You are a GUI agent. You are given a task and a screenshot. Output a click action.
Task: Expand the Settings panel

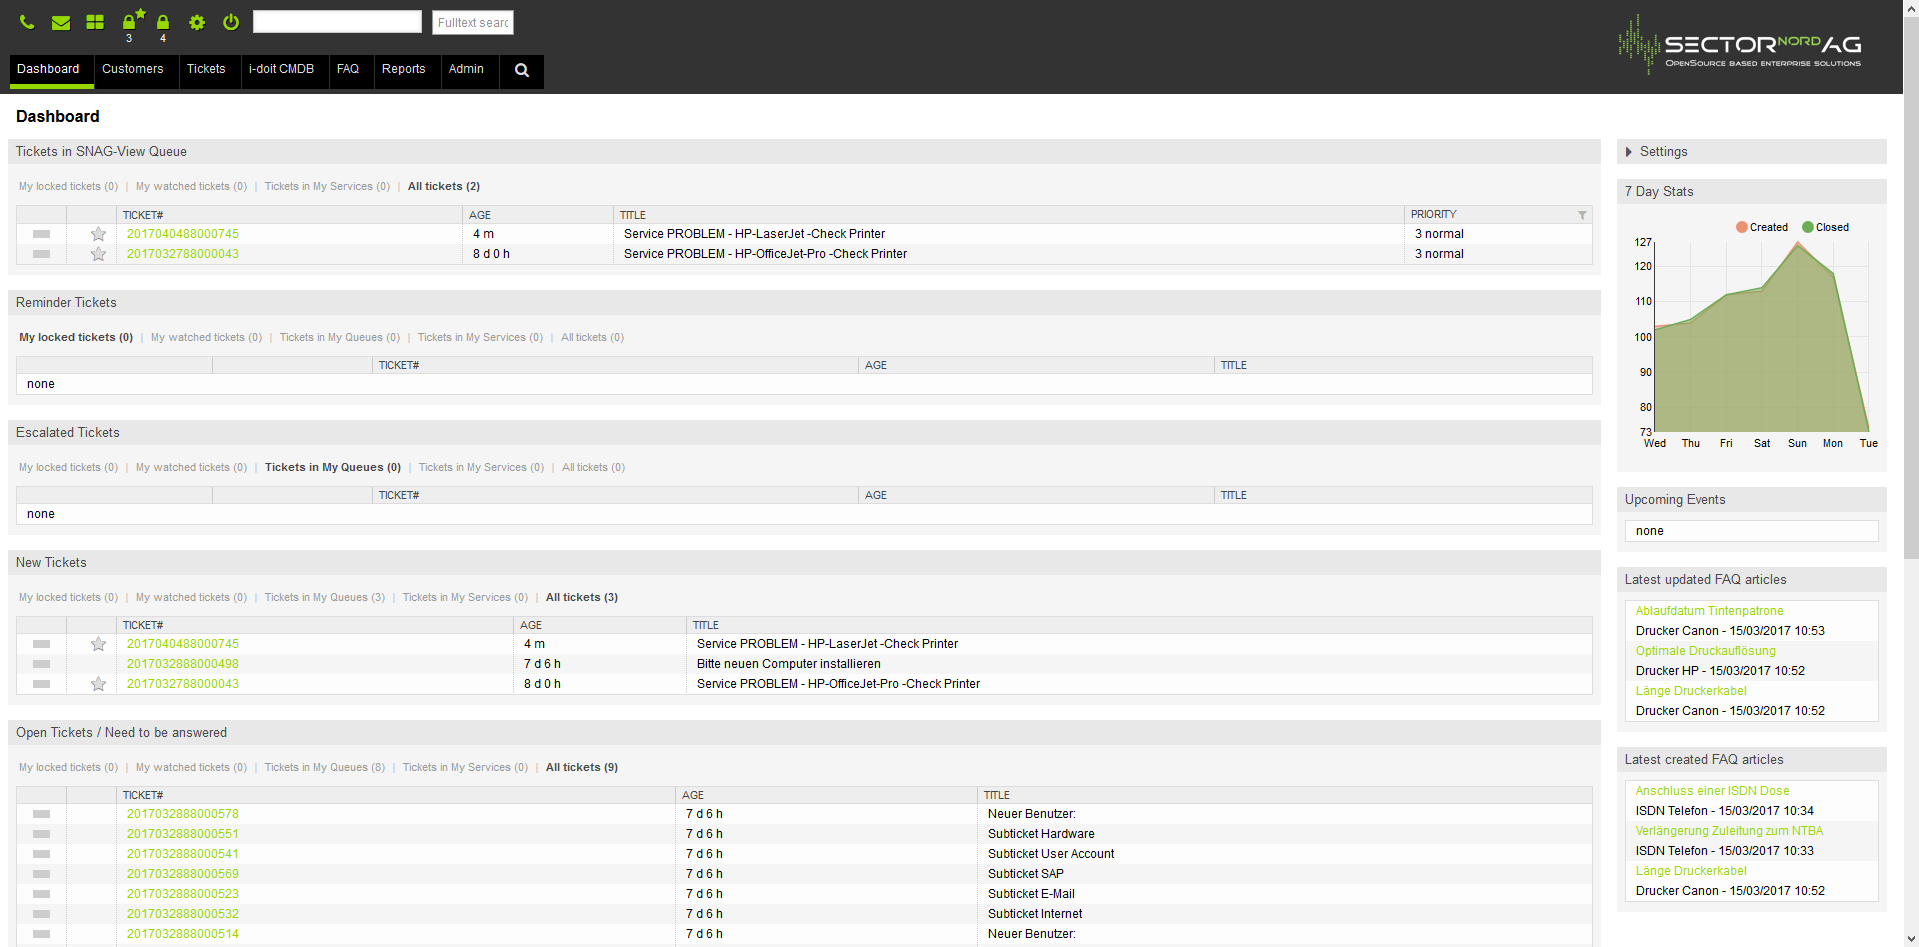click(1656, 152)
